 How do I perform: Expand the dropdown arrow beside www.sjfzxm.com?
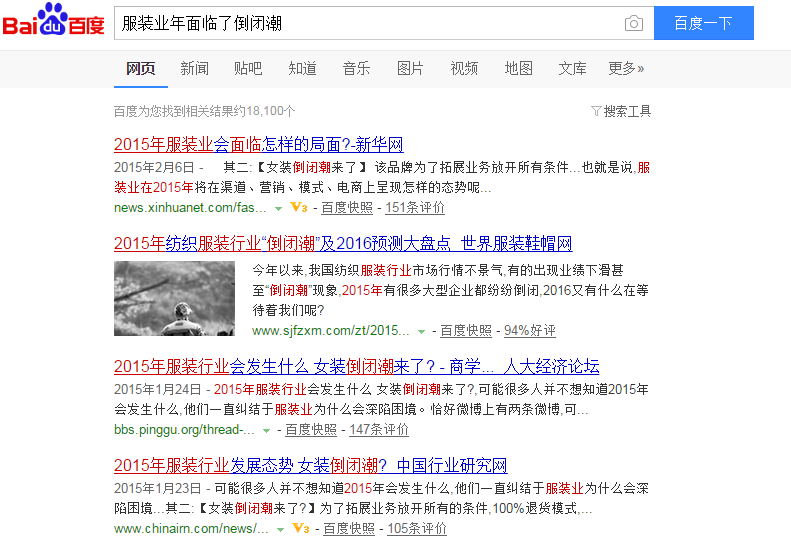coord(421,332)
